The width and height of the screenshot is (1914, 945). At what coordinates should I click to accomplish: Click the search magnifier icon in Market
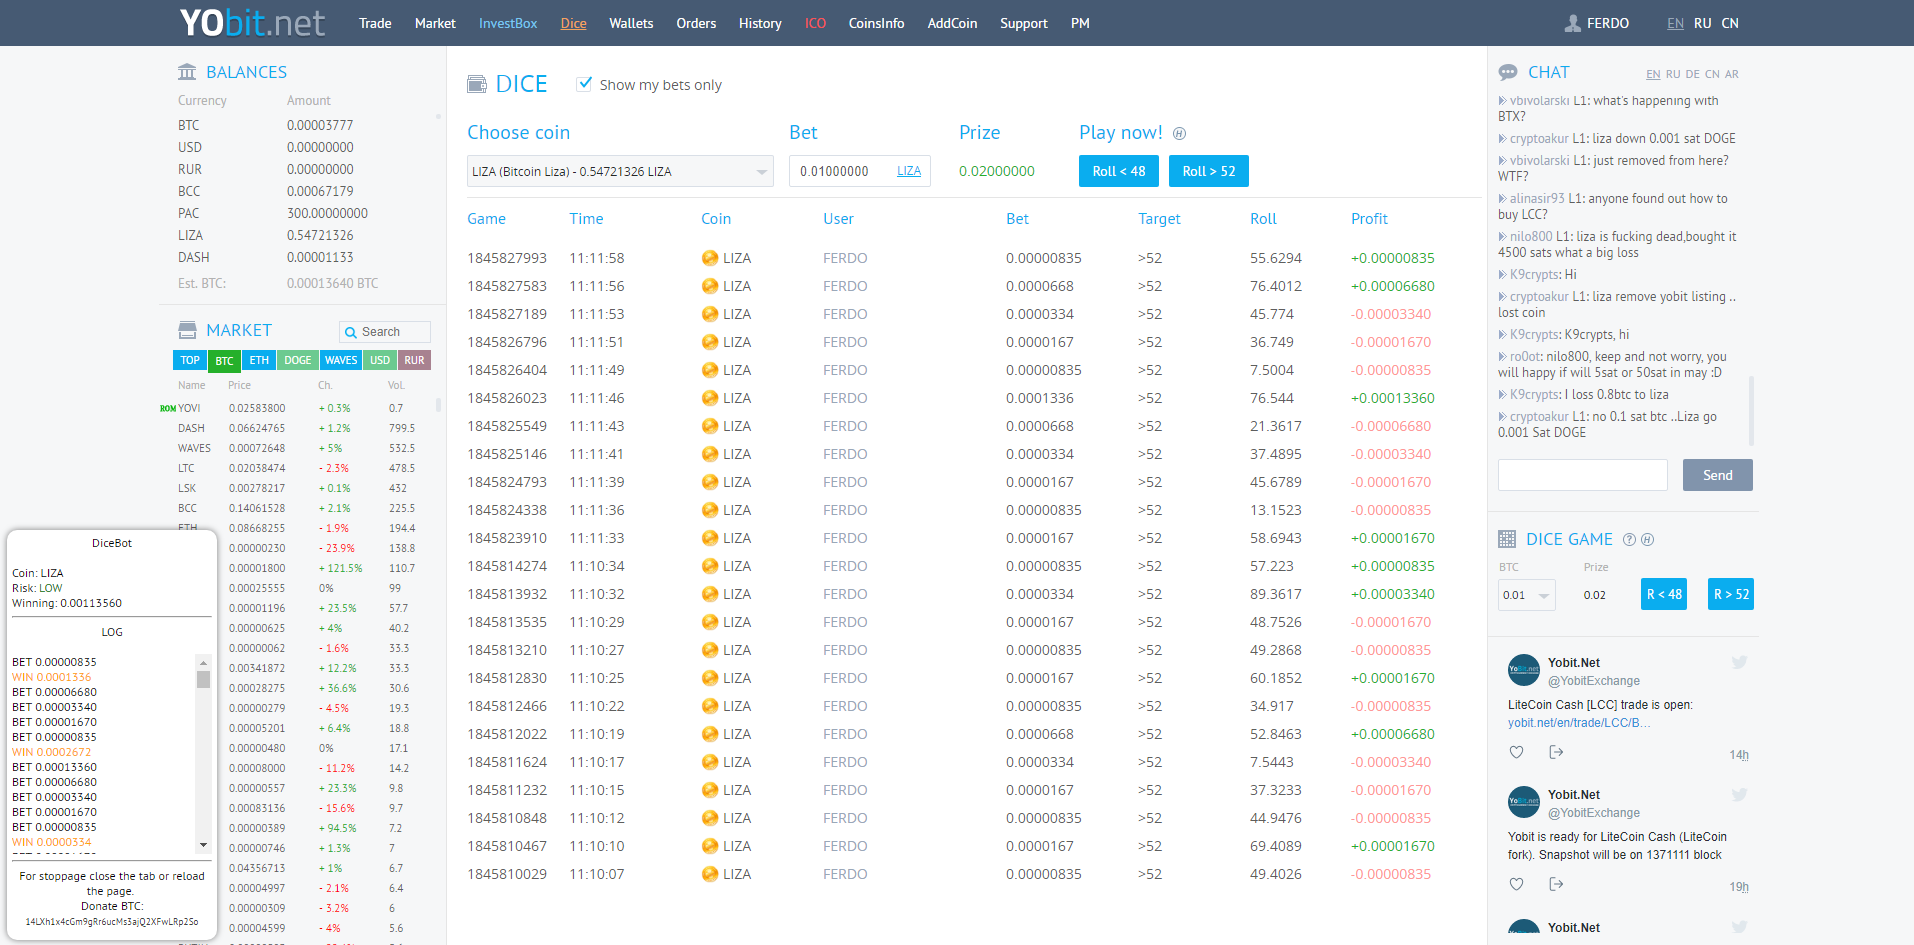(351, 332)
